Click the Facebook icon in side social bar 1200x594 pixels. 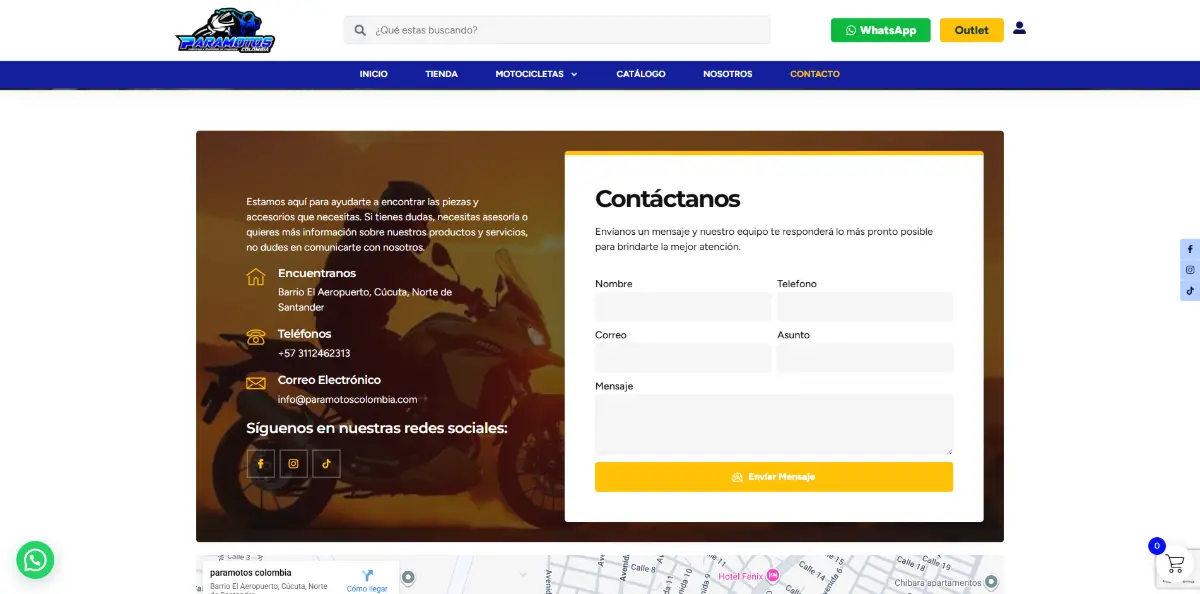[x=1190, y=248]
